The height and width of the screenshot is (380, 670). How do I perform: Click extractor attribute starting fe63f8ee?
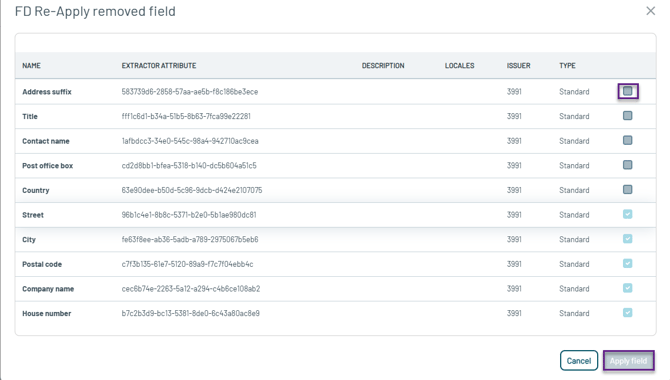click(x=190, y=239)
